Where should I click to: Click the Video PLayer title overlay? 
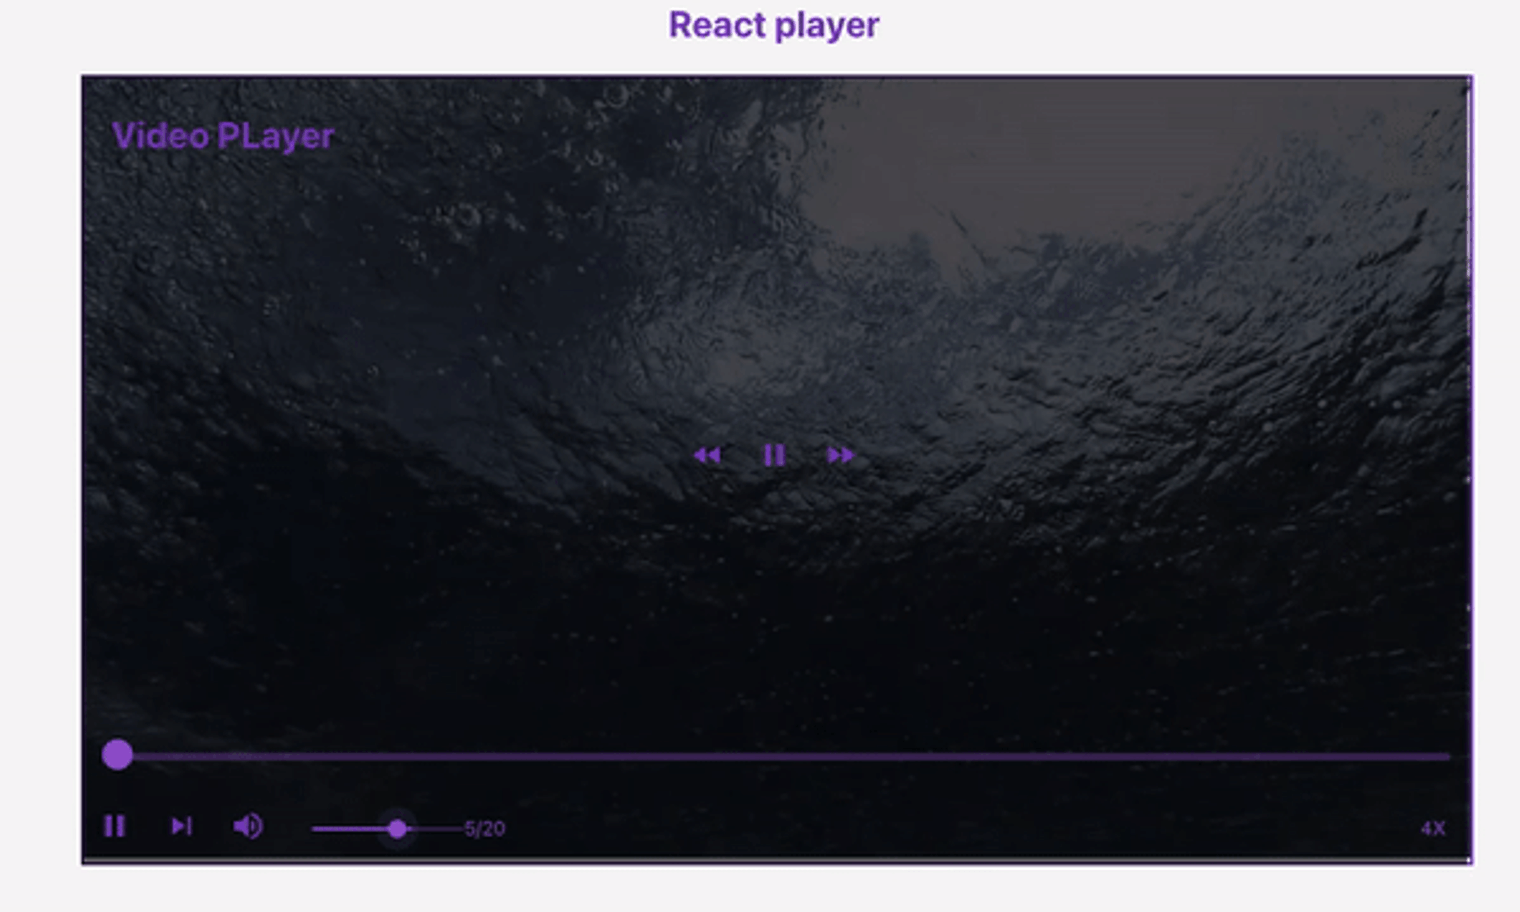click(223, 136)
